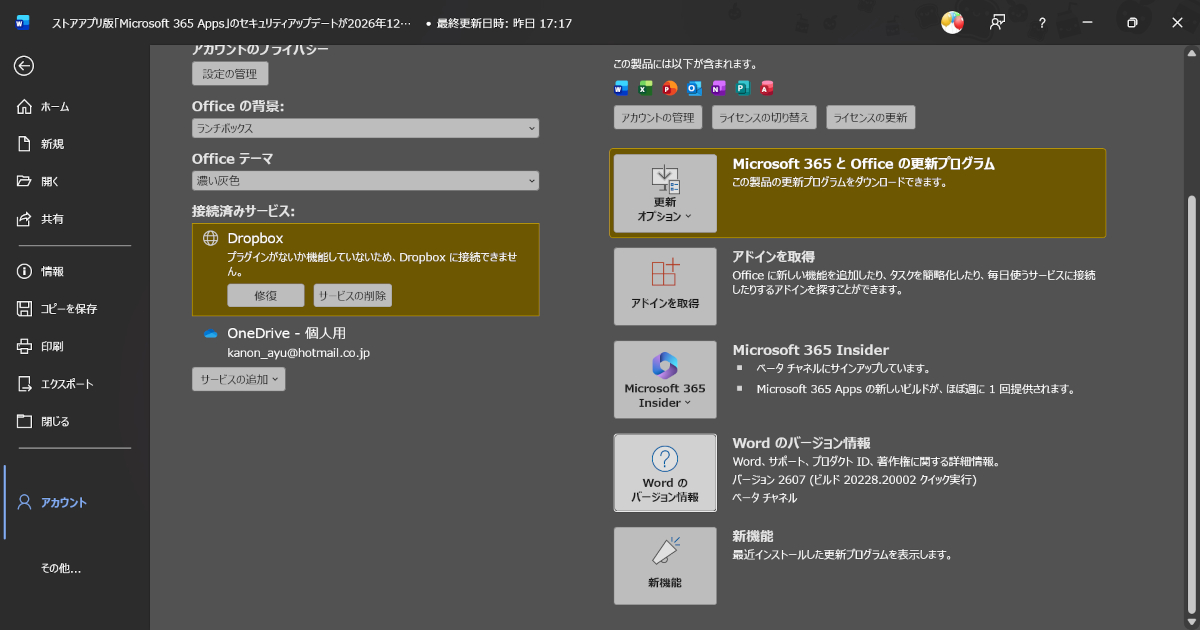Click the OneDrive - 個人用 service entry
The width and height of the screenshot is (1200, 630).
286,333
